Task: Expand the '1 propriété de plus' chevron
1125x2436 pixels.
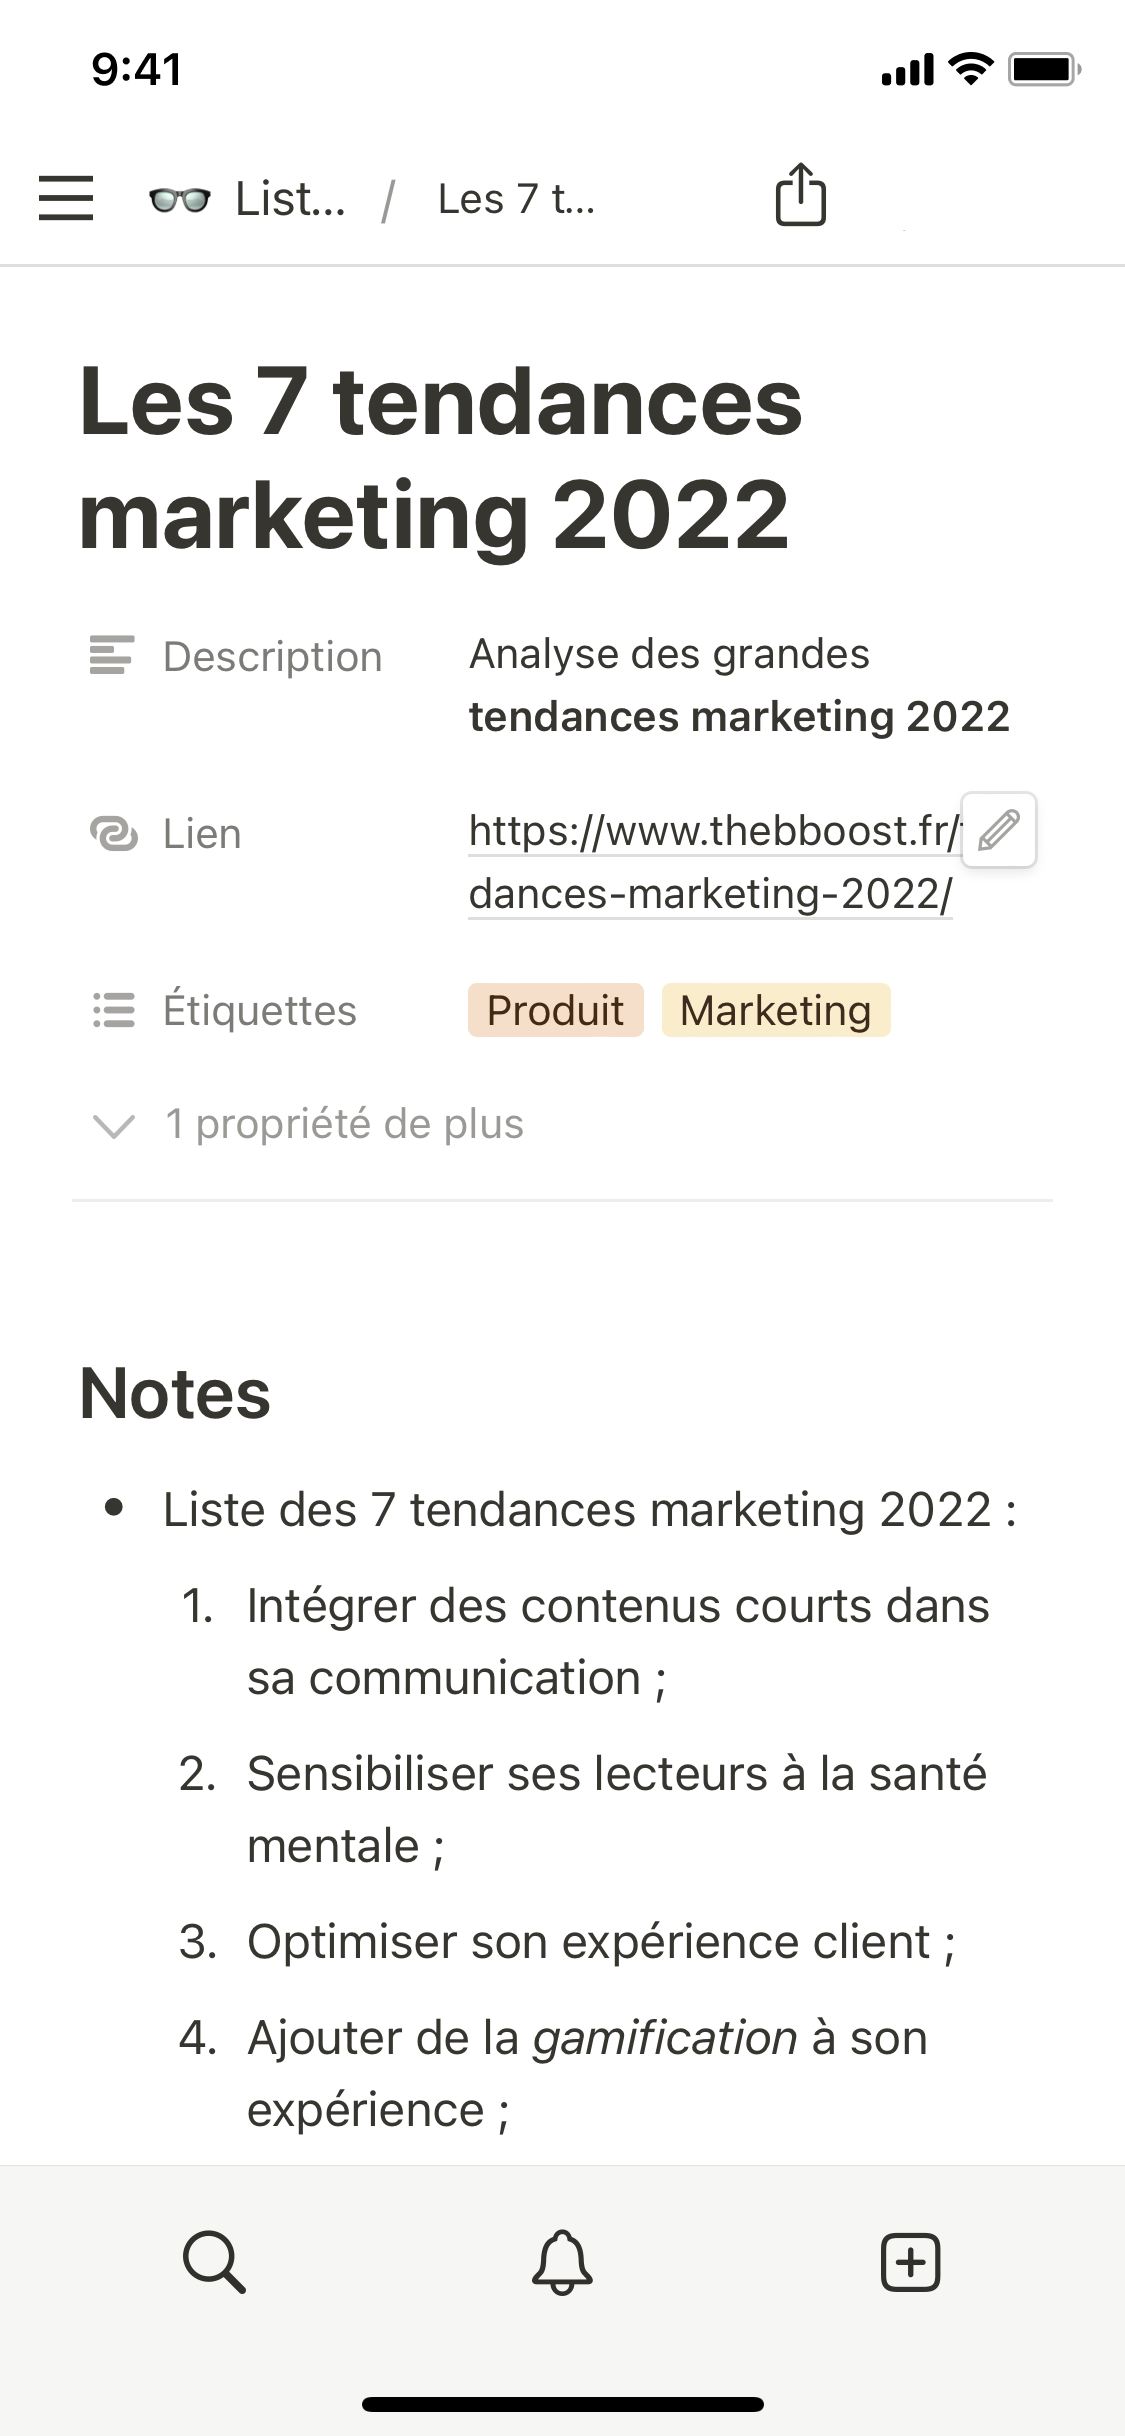Action: pyautogui.click(x=113, y=1125)
